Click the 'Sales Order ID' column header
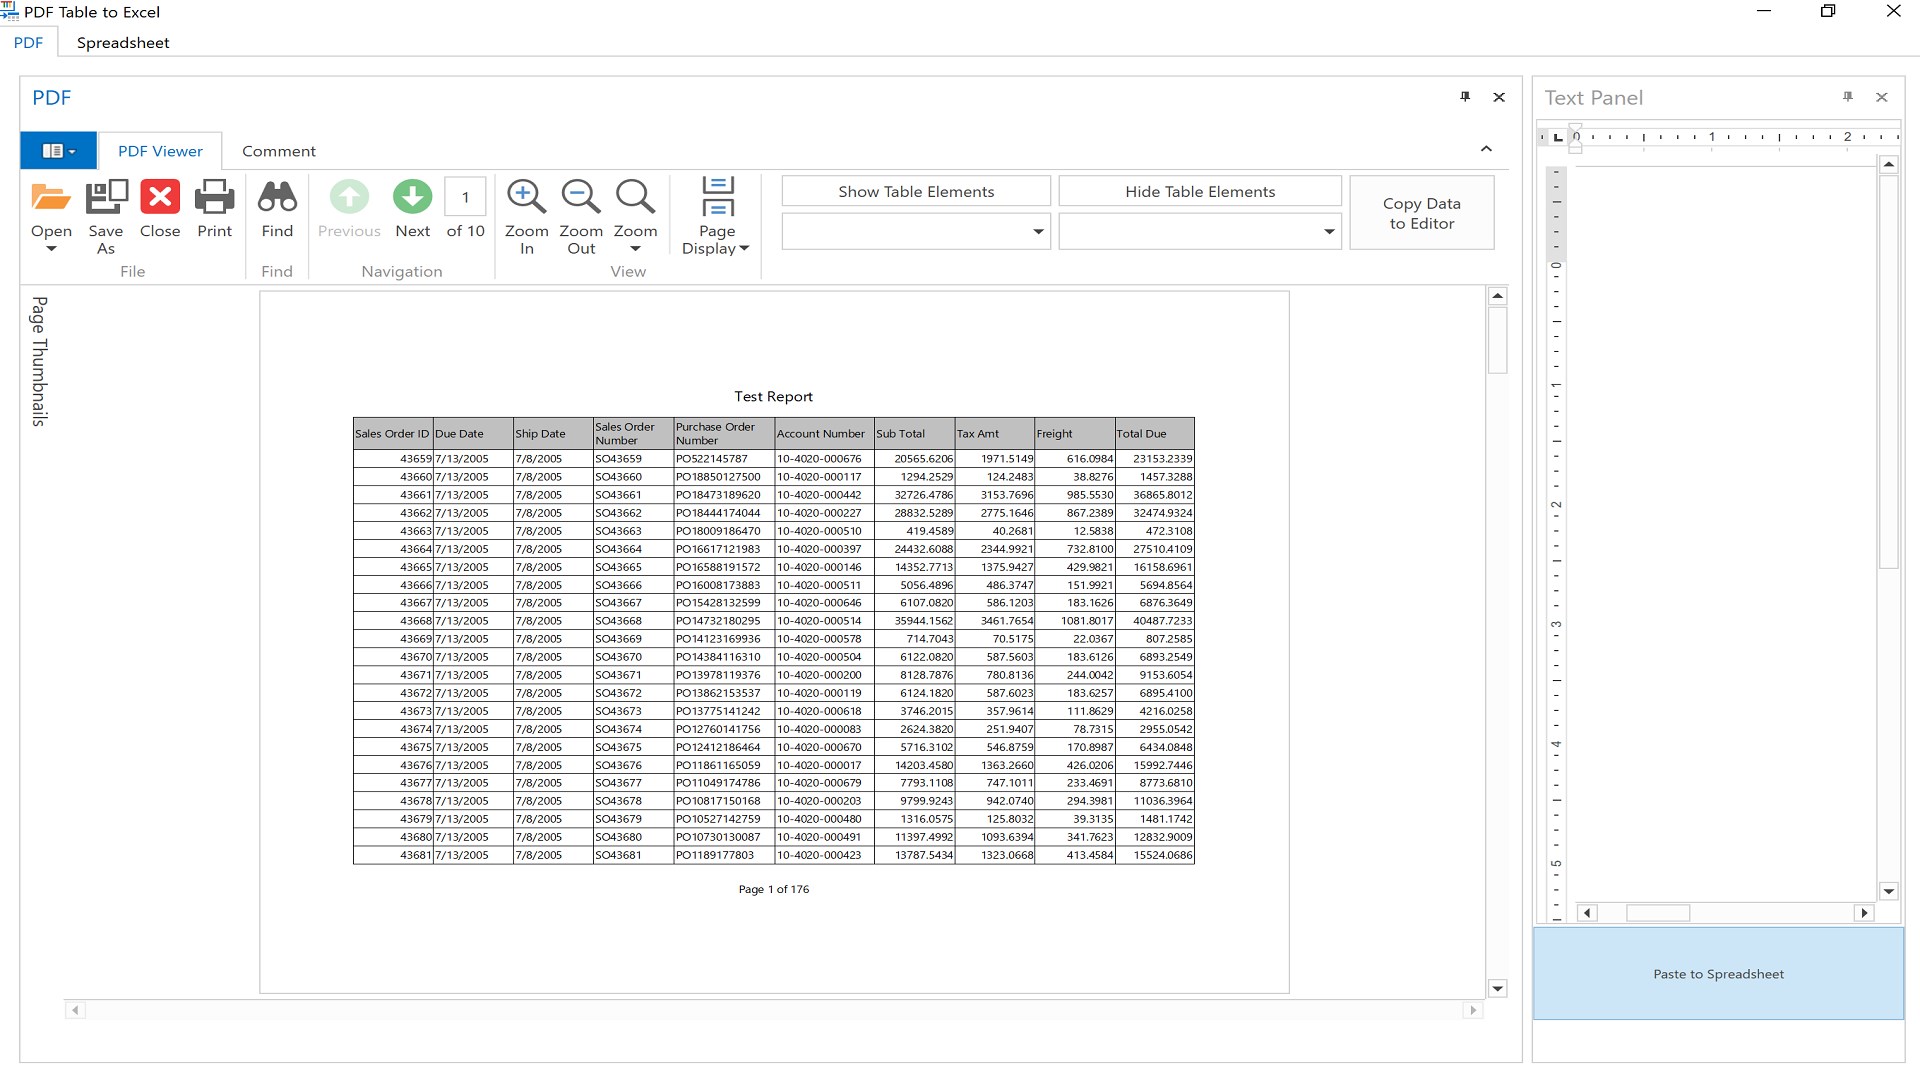The height and width of the screenshot is (1080, 1920). tap(392, 434)
